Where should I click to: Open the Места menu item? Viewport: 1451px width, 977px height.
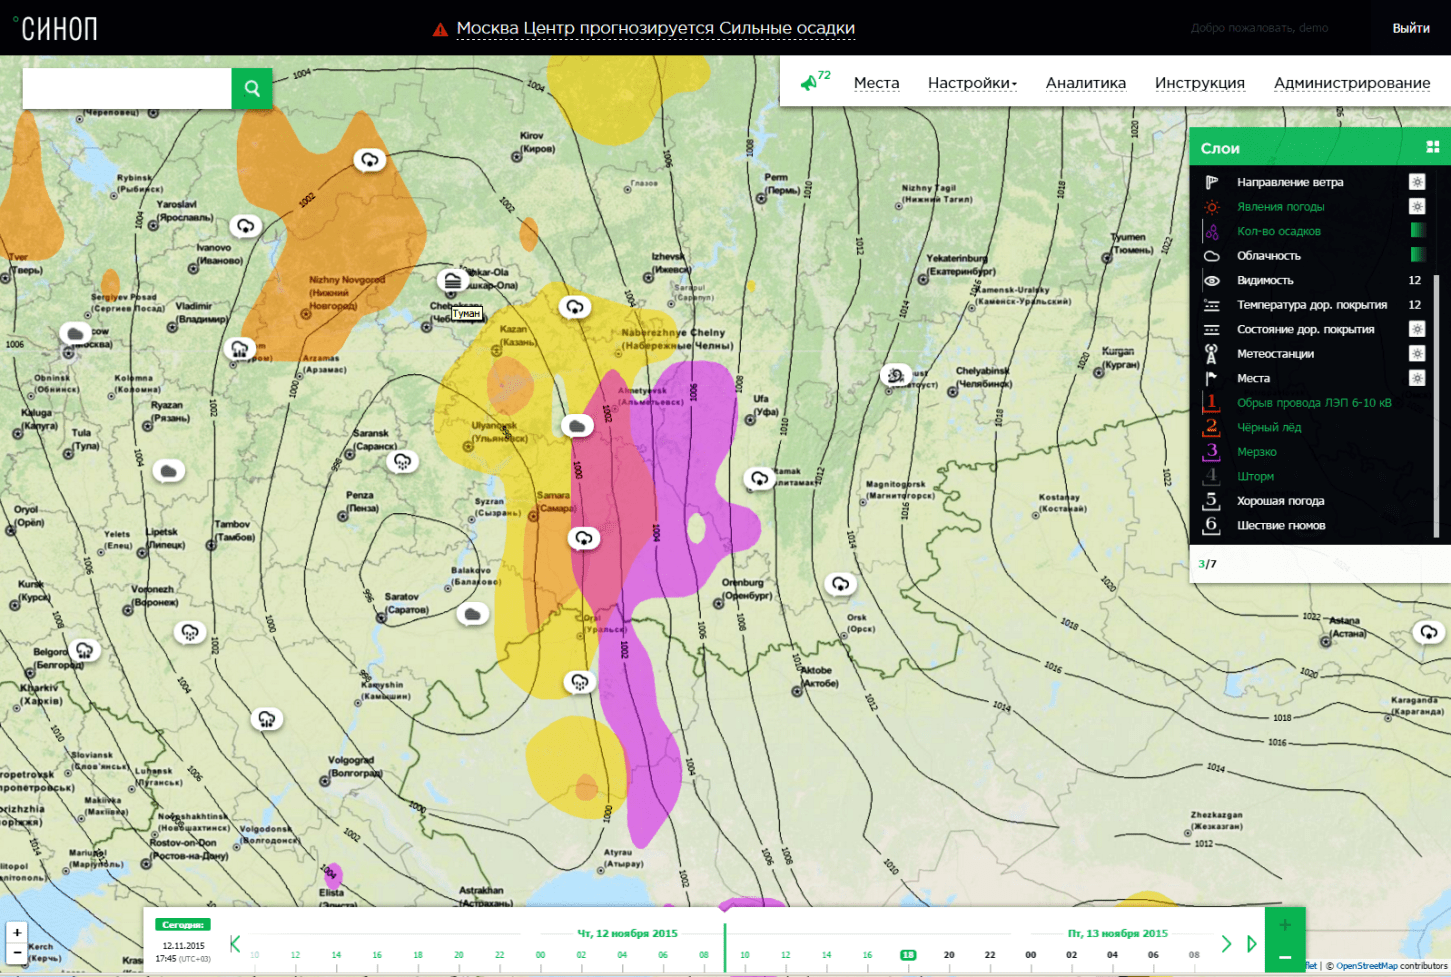pyautogui.click(x=876, y=83)
